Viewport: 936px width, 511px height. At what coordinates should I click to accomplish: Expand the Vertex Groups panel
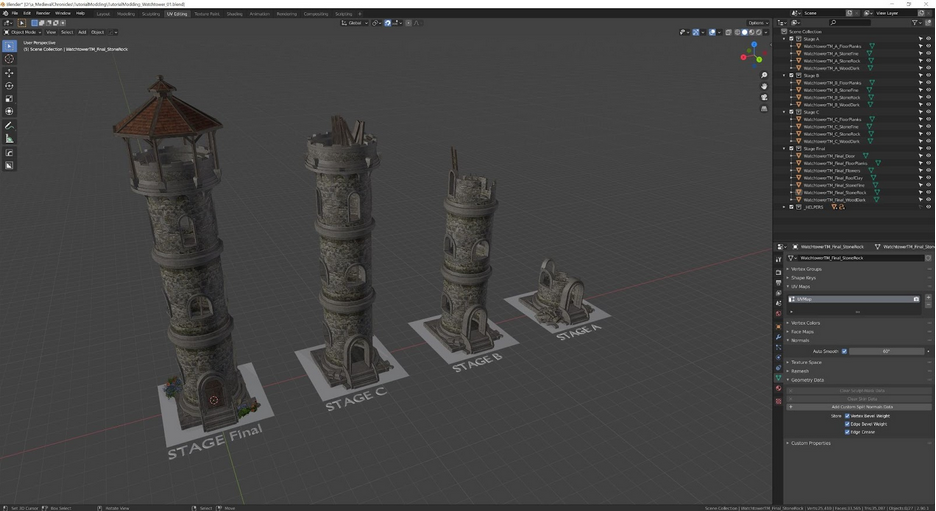[x=806, y=269]
